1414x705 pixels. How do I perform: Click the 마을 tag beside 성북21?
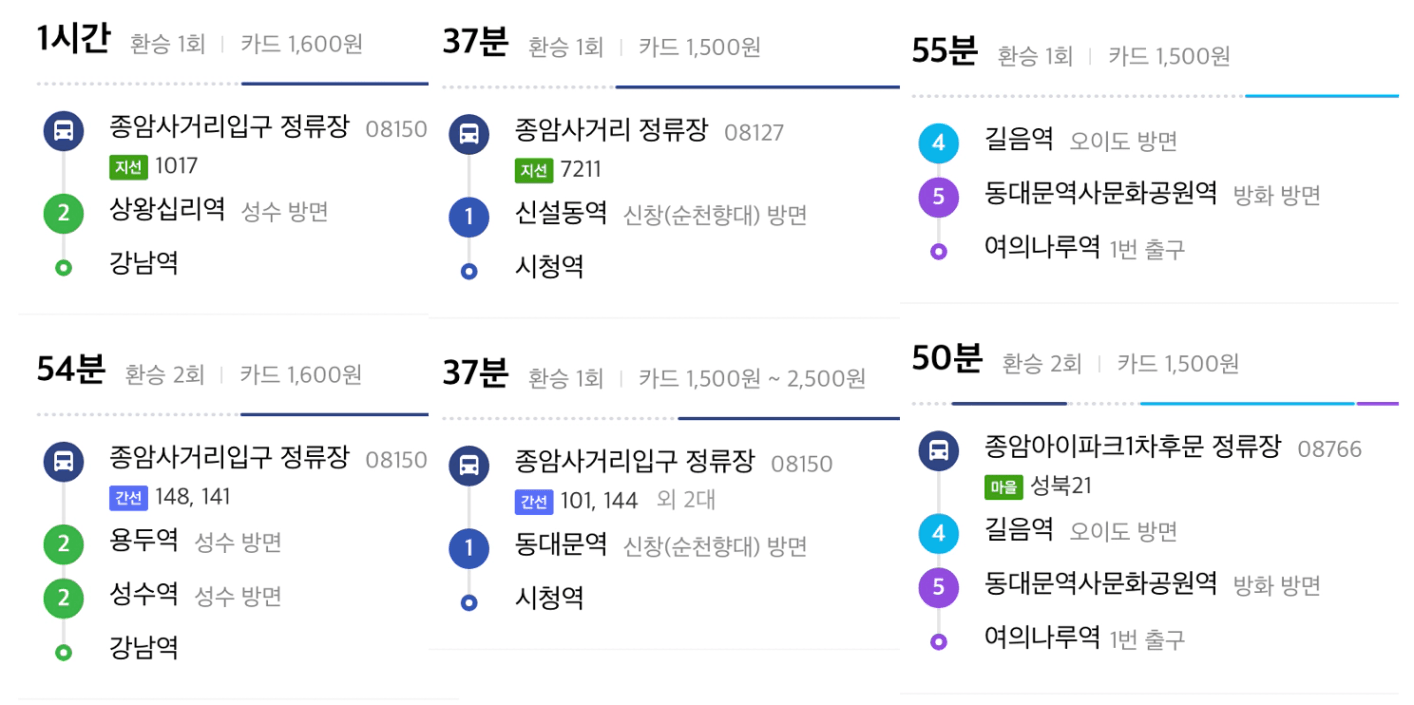[x=1003, y=487]
